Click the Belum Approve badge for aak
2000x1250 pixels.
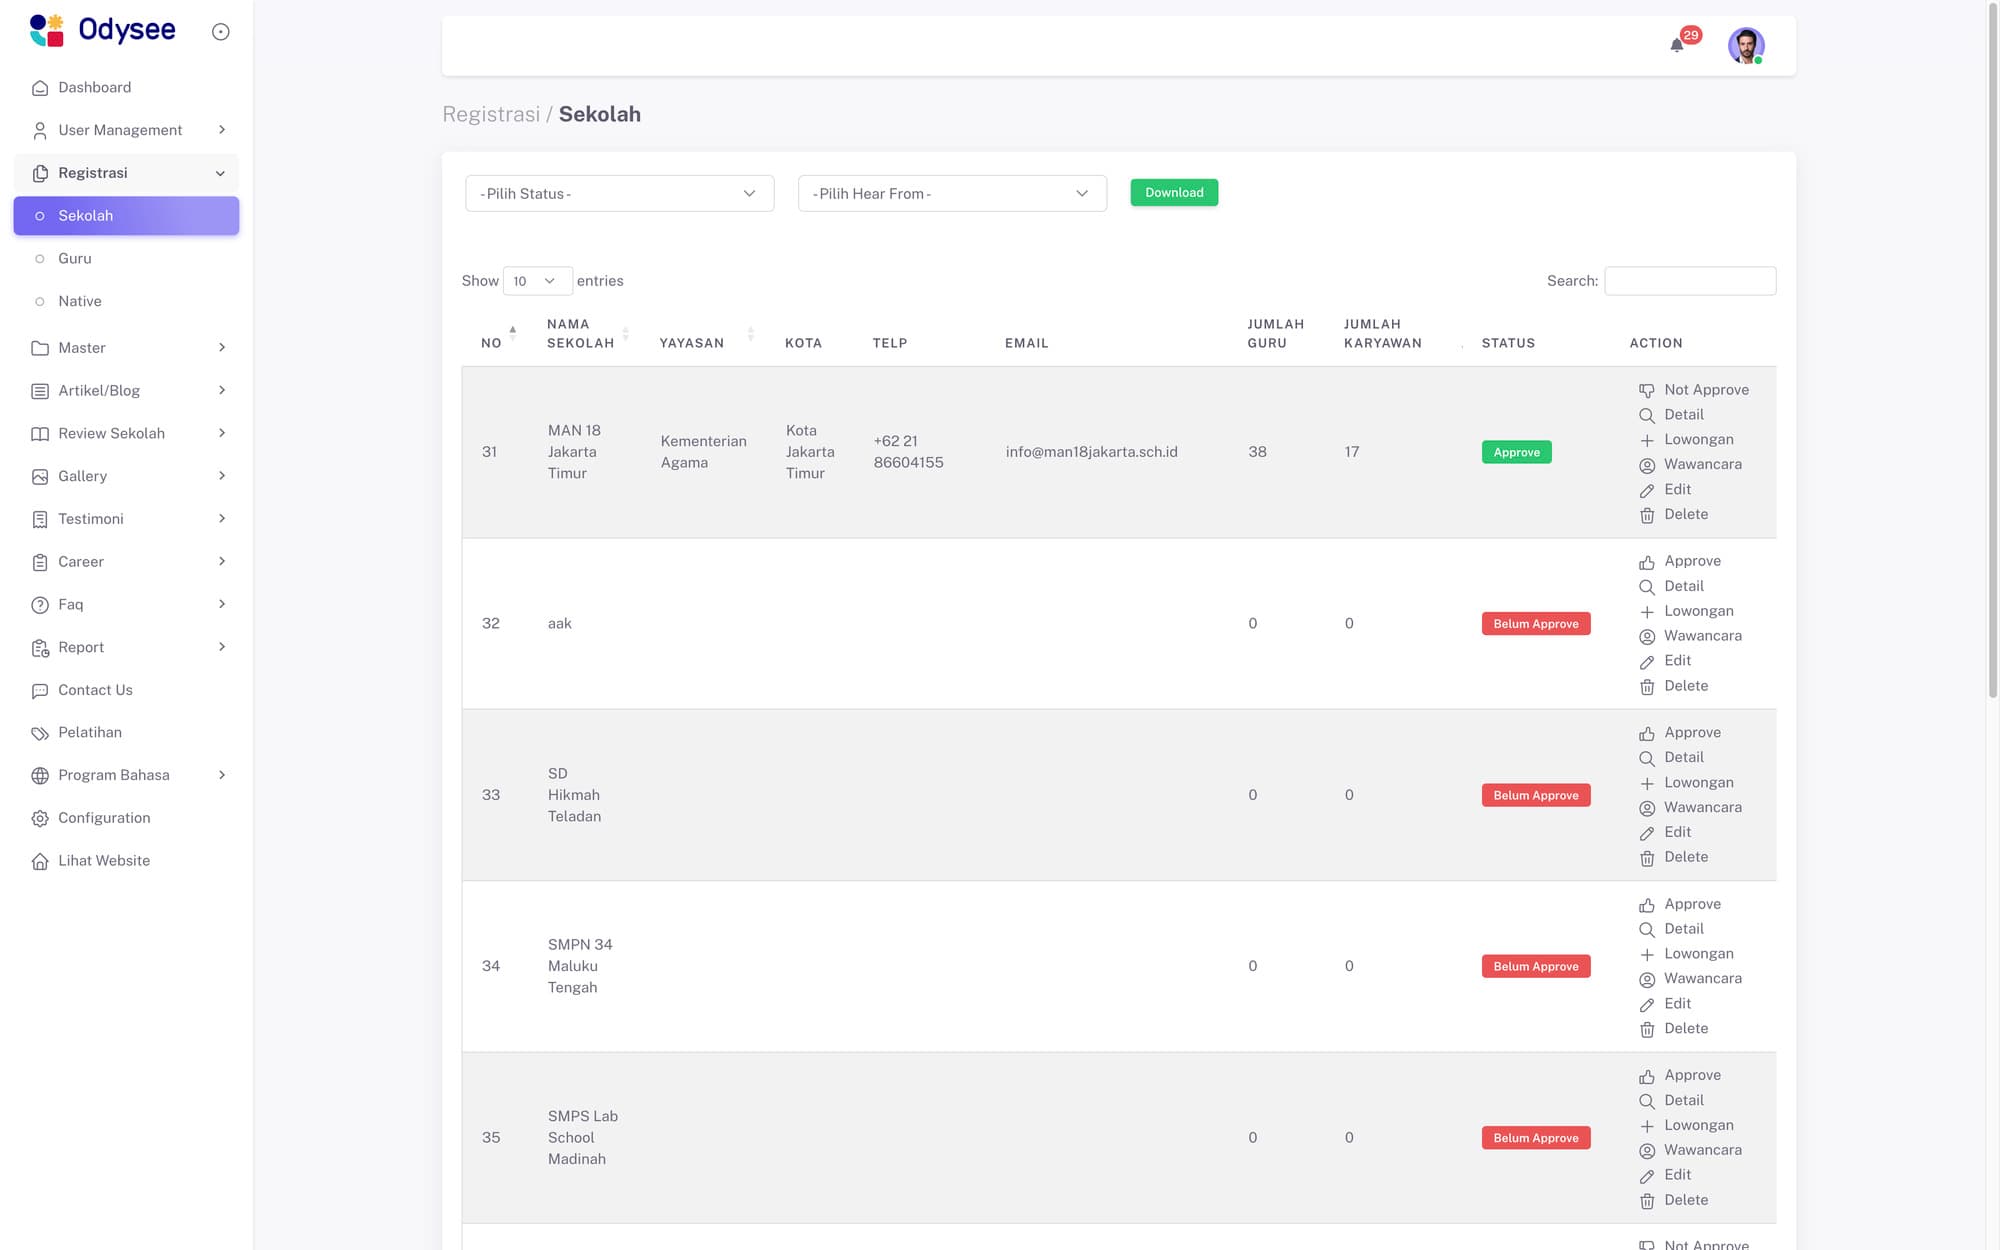(x=1535, y=624)
